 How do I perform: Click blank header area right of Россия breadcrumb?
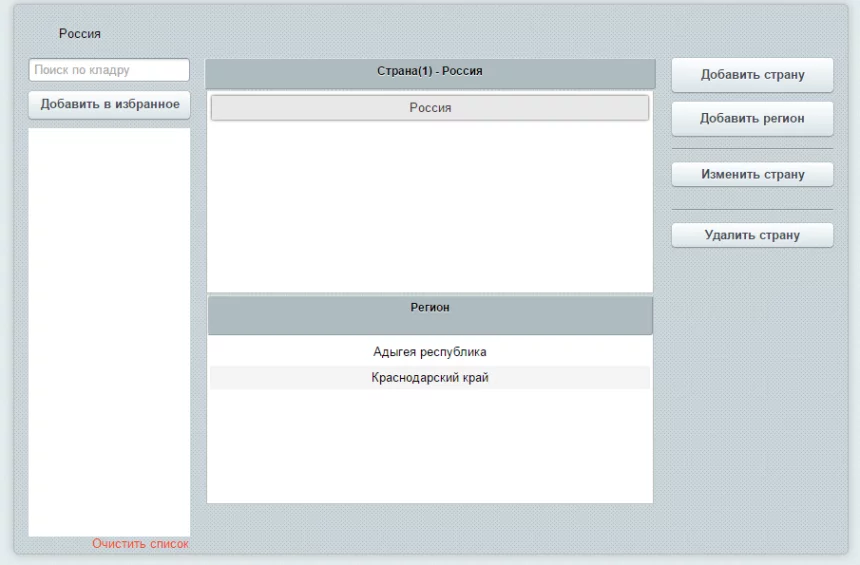point(450,34)
